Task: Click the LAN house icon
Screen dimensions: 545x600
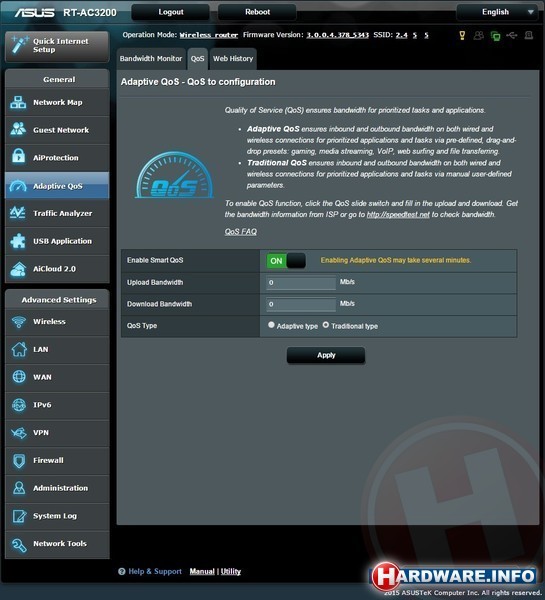Action: tap(19, 349)
